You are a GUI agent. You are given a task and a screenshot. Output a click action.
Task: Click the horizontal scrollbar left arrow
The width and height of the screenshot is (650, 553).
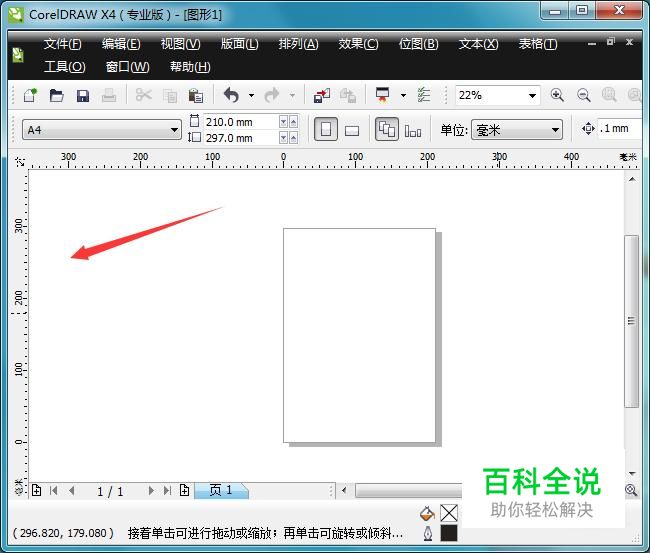tap(344, 490)
